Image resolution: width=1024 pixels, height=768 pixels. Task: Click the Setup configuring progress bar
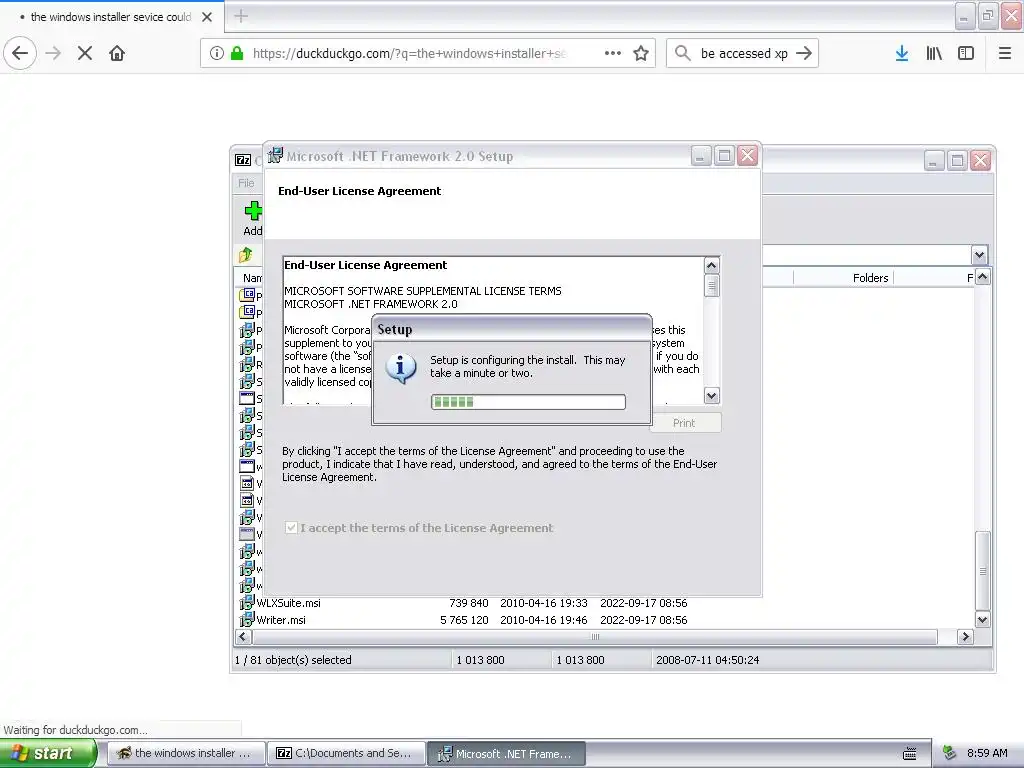click(528, 402)
